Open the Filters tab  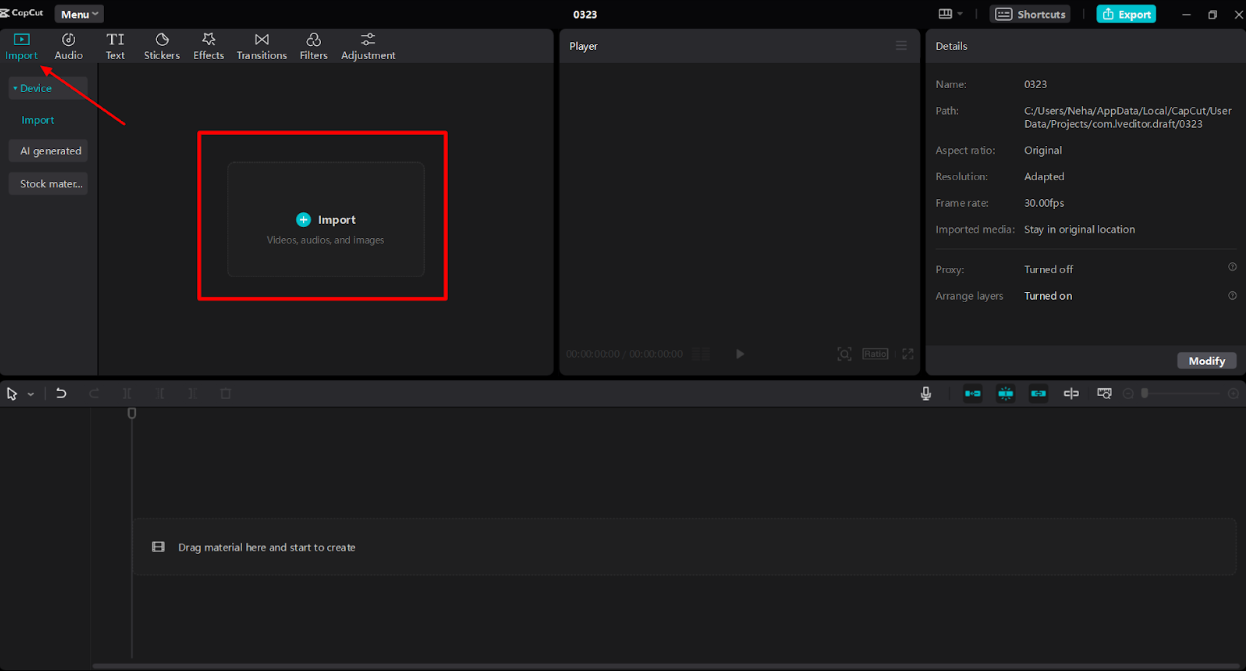pyautogui.click(x=313, y=46)
